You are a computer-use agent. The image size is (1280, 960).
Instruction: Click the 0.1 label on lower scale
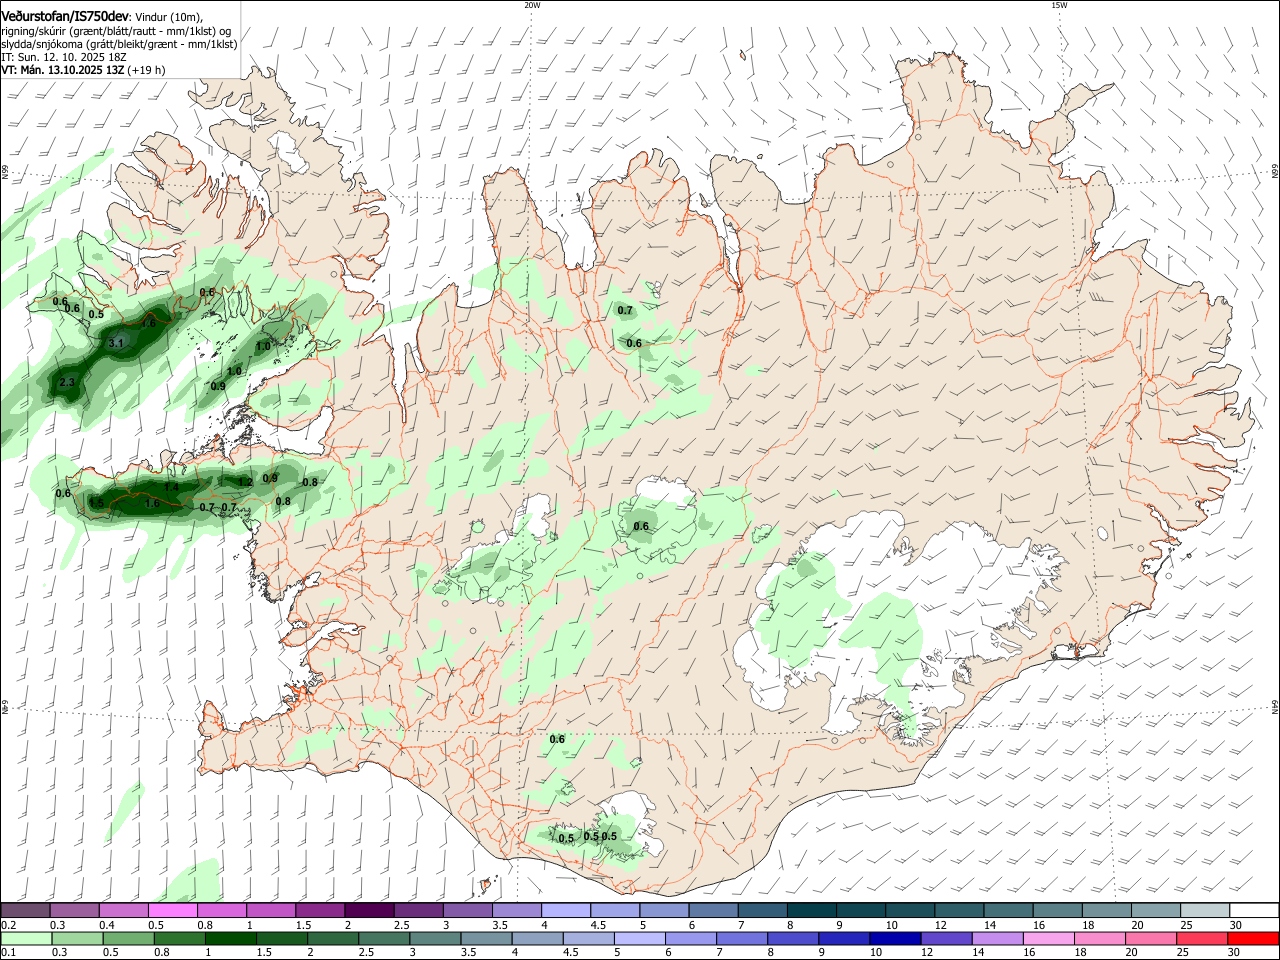[x=8, y=953]
